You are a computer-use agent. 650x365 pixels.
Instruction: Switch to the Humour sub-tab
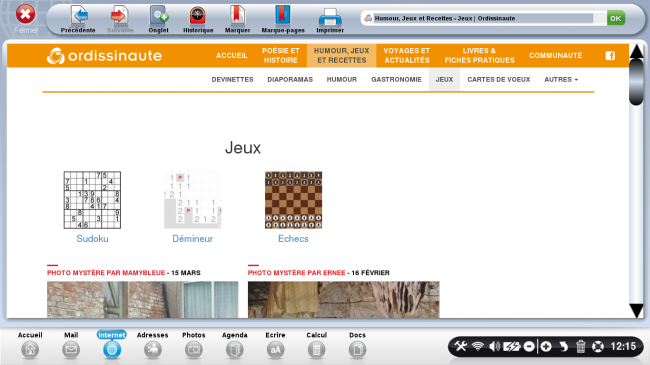pyautogui.click(x=342, y=79)
